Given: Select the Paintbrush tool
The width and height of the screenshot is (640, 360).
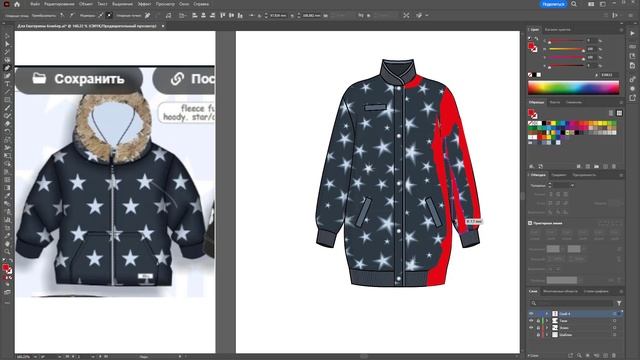Looking at the screenshot, I should pos(7,108).
